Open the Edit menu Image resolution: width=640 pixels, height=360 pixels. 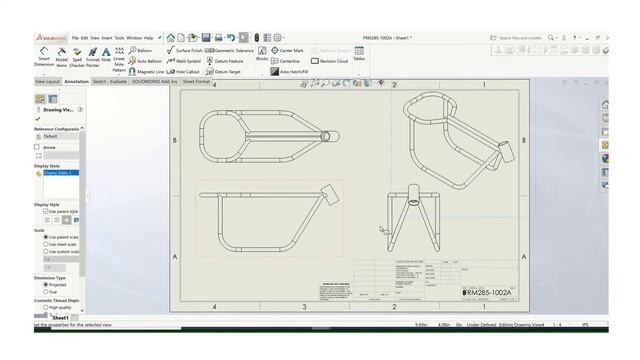84,38
